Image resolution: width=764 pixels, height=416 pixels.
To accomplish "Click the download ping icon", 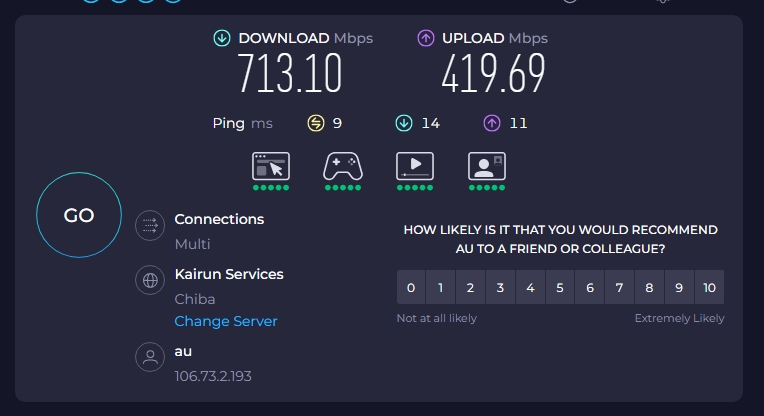I will pos(404,123).
